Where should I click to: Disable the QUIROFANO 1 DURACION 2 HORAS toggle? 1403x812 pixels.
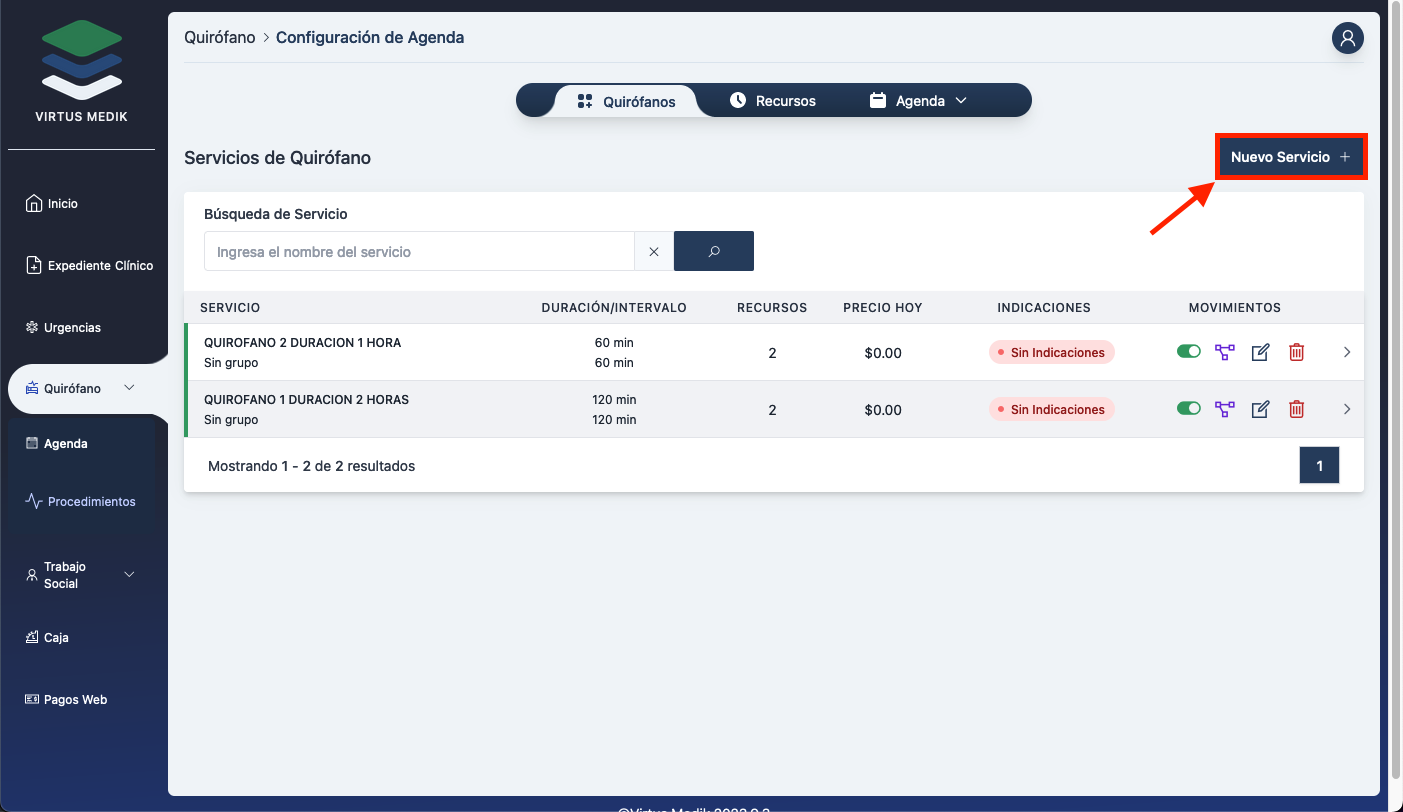[x=1188, y=408]
